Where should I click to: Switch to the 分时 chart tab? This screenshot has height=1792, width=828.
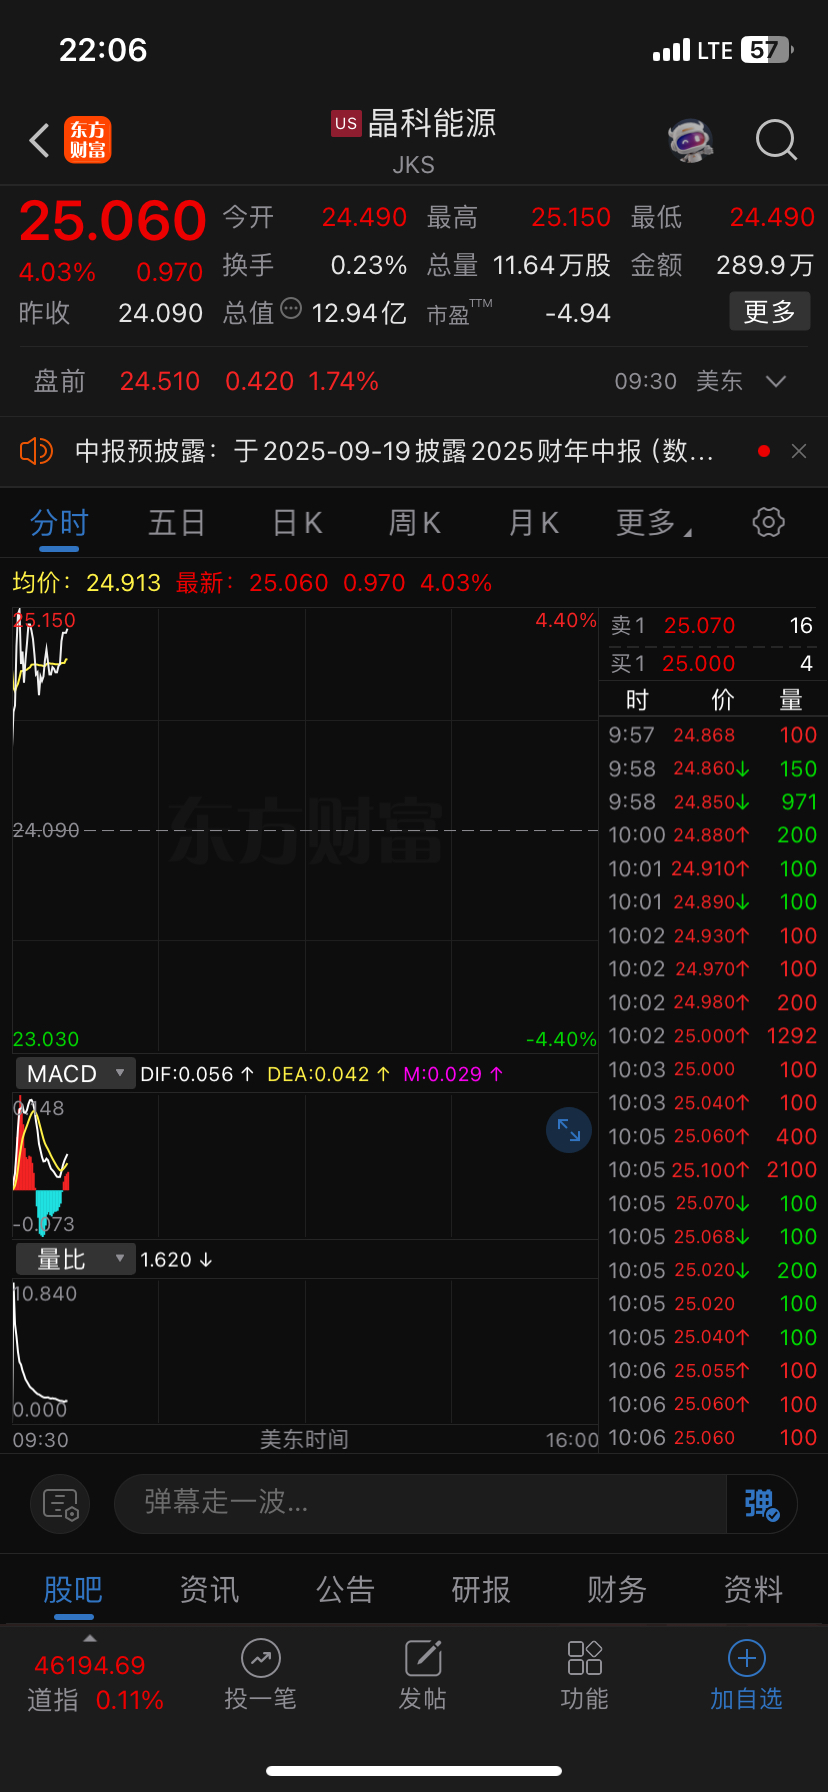coord(59,523)
